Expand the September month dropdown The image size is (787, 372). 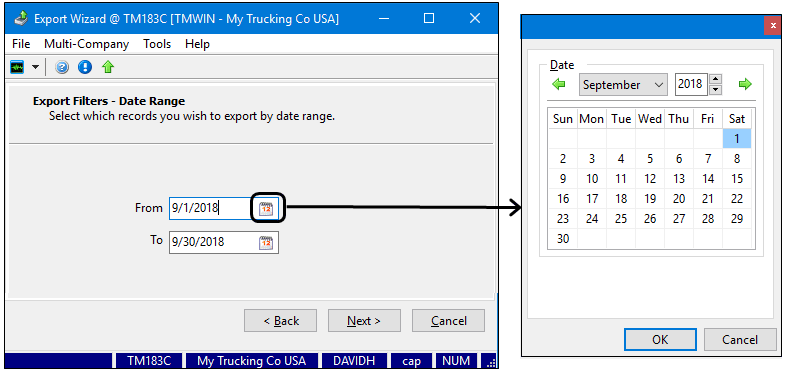(x=623, y=85)
